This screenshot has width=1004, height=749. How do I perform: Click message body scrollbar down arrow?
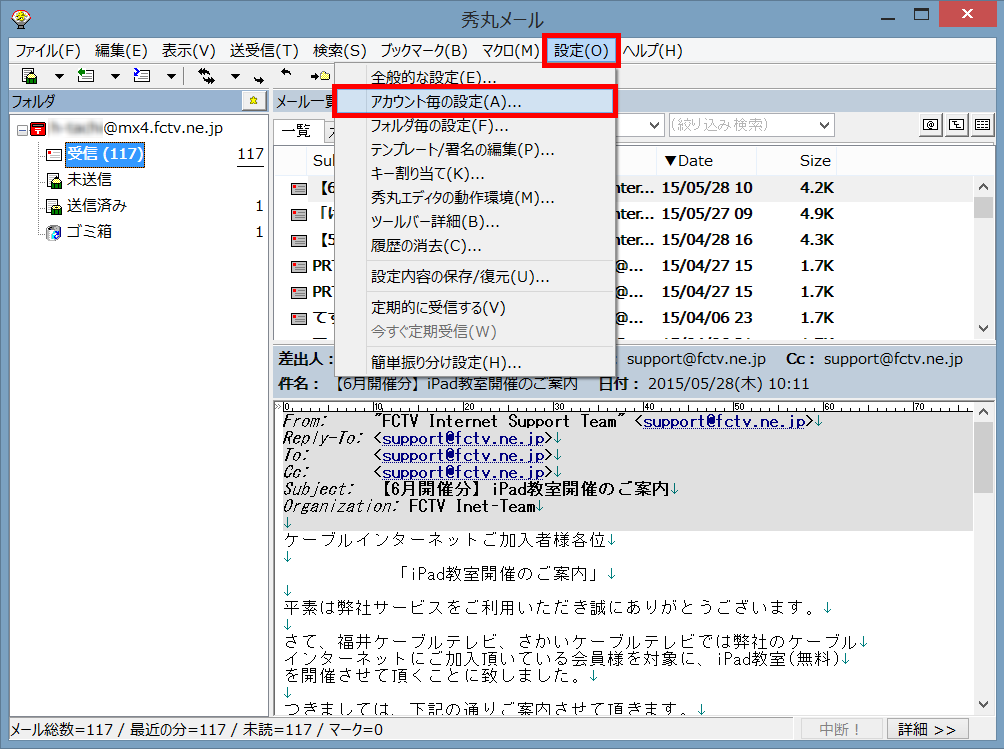coord(984,705)
